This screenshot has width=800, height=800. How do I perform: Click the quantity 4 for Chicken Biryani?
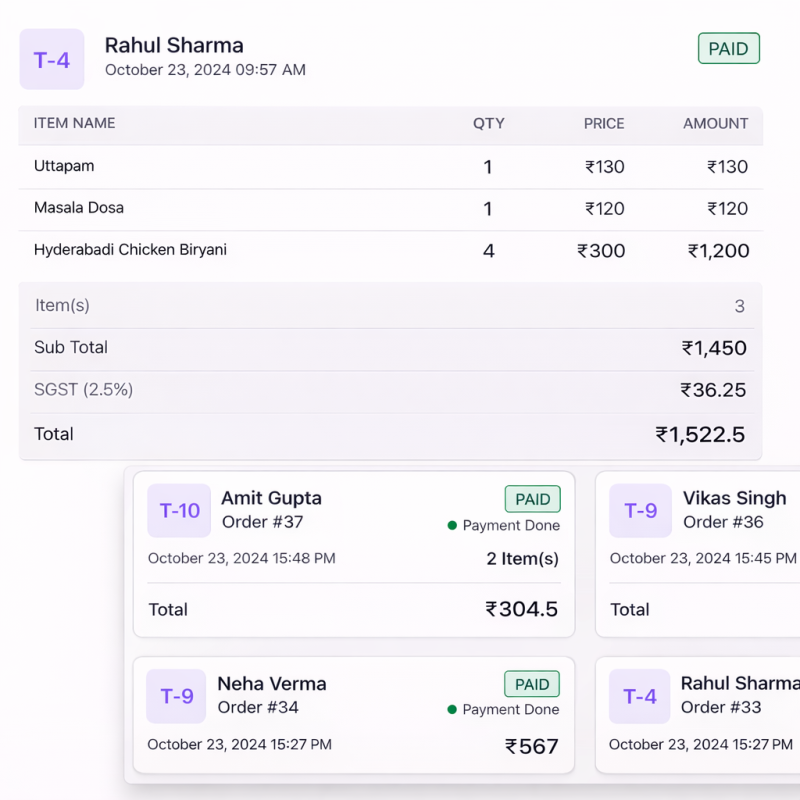[489, 251]
